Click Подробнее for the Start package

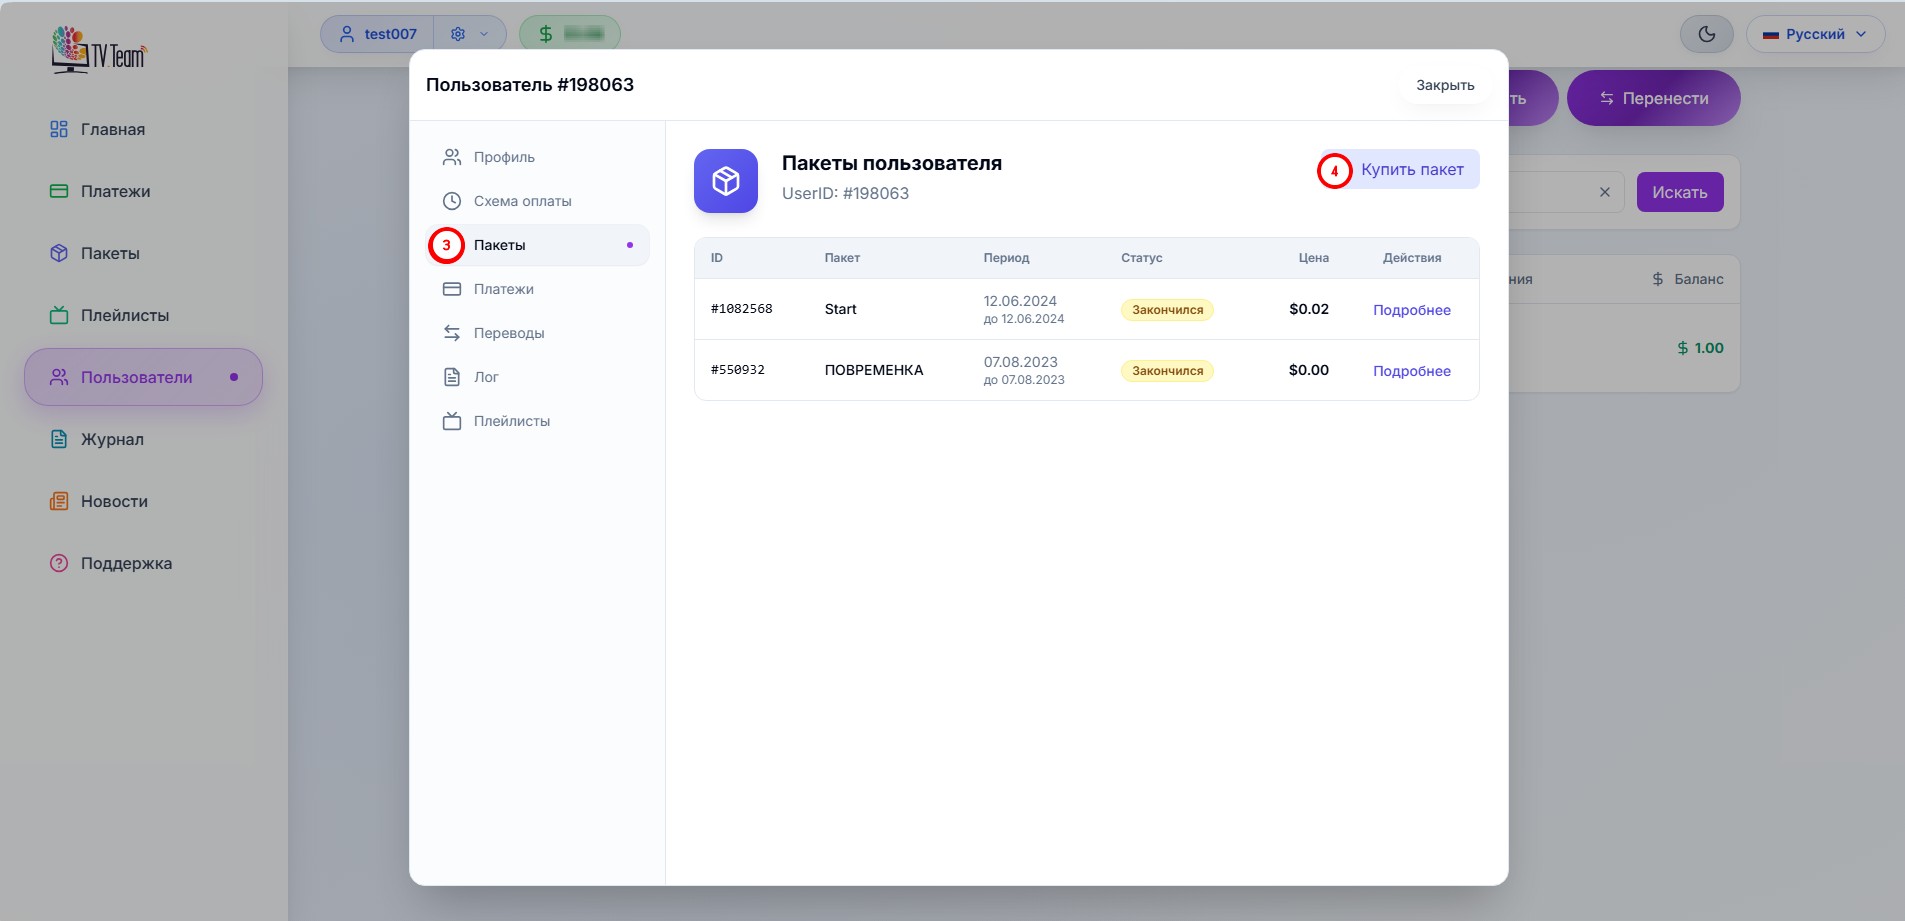[x=1411, y=310]
